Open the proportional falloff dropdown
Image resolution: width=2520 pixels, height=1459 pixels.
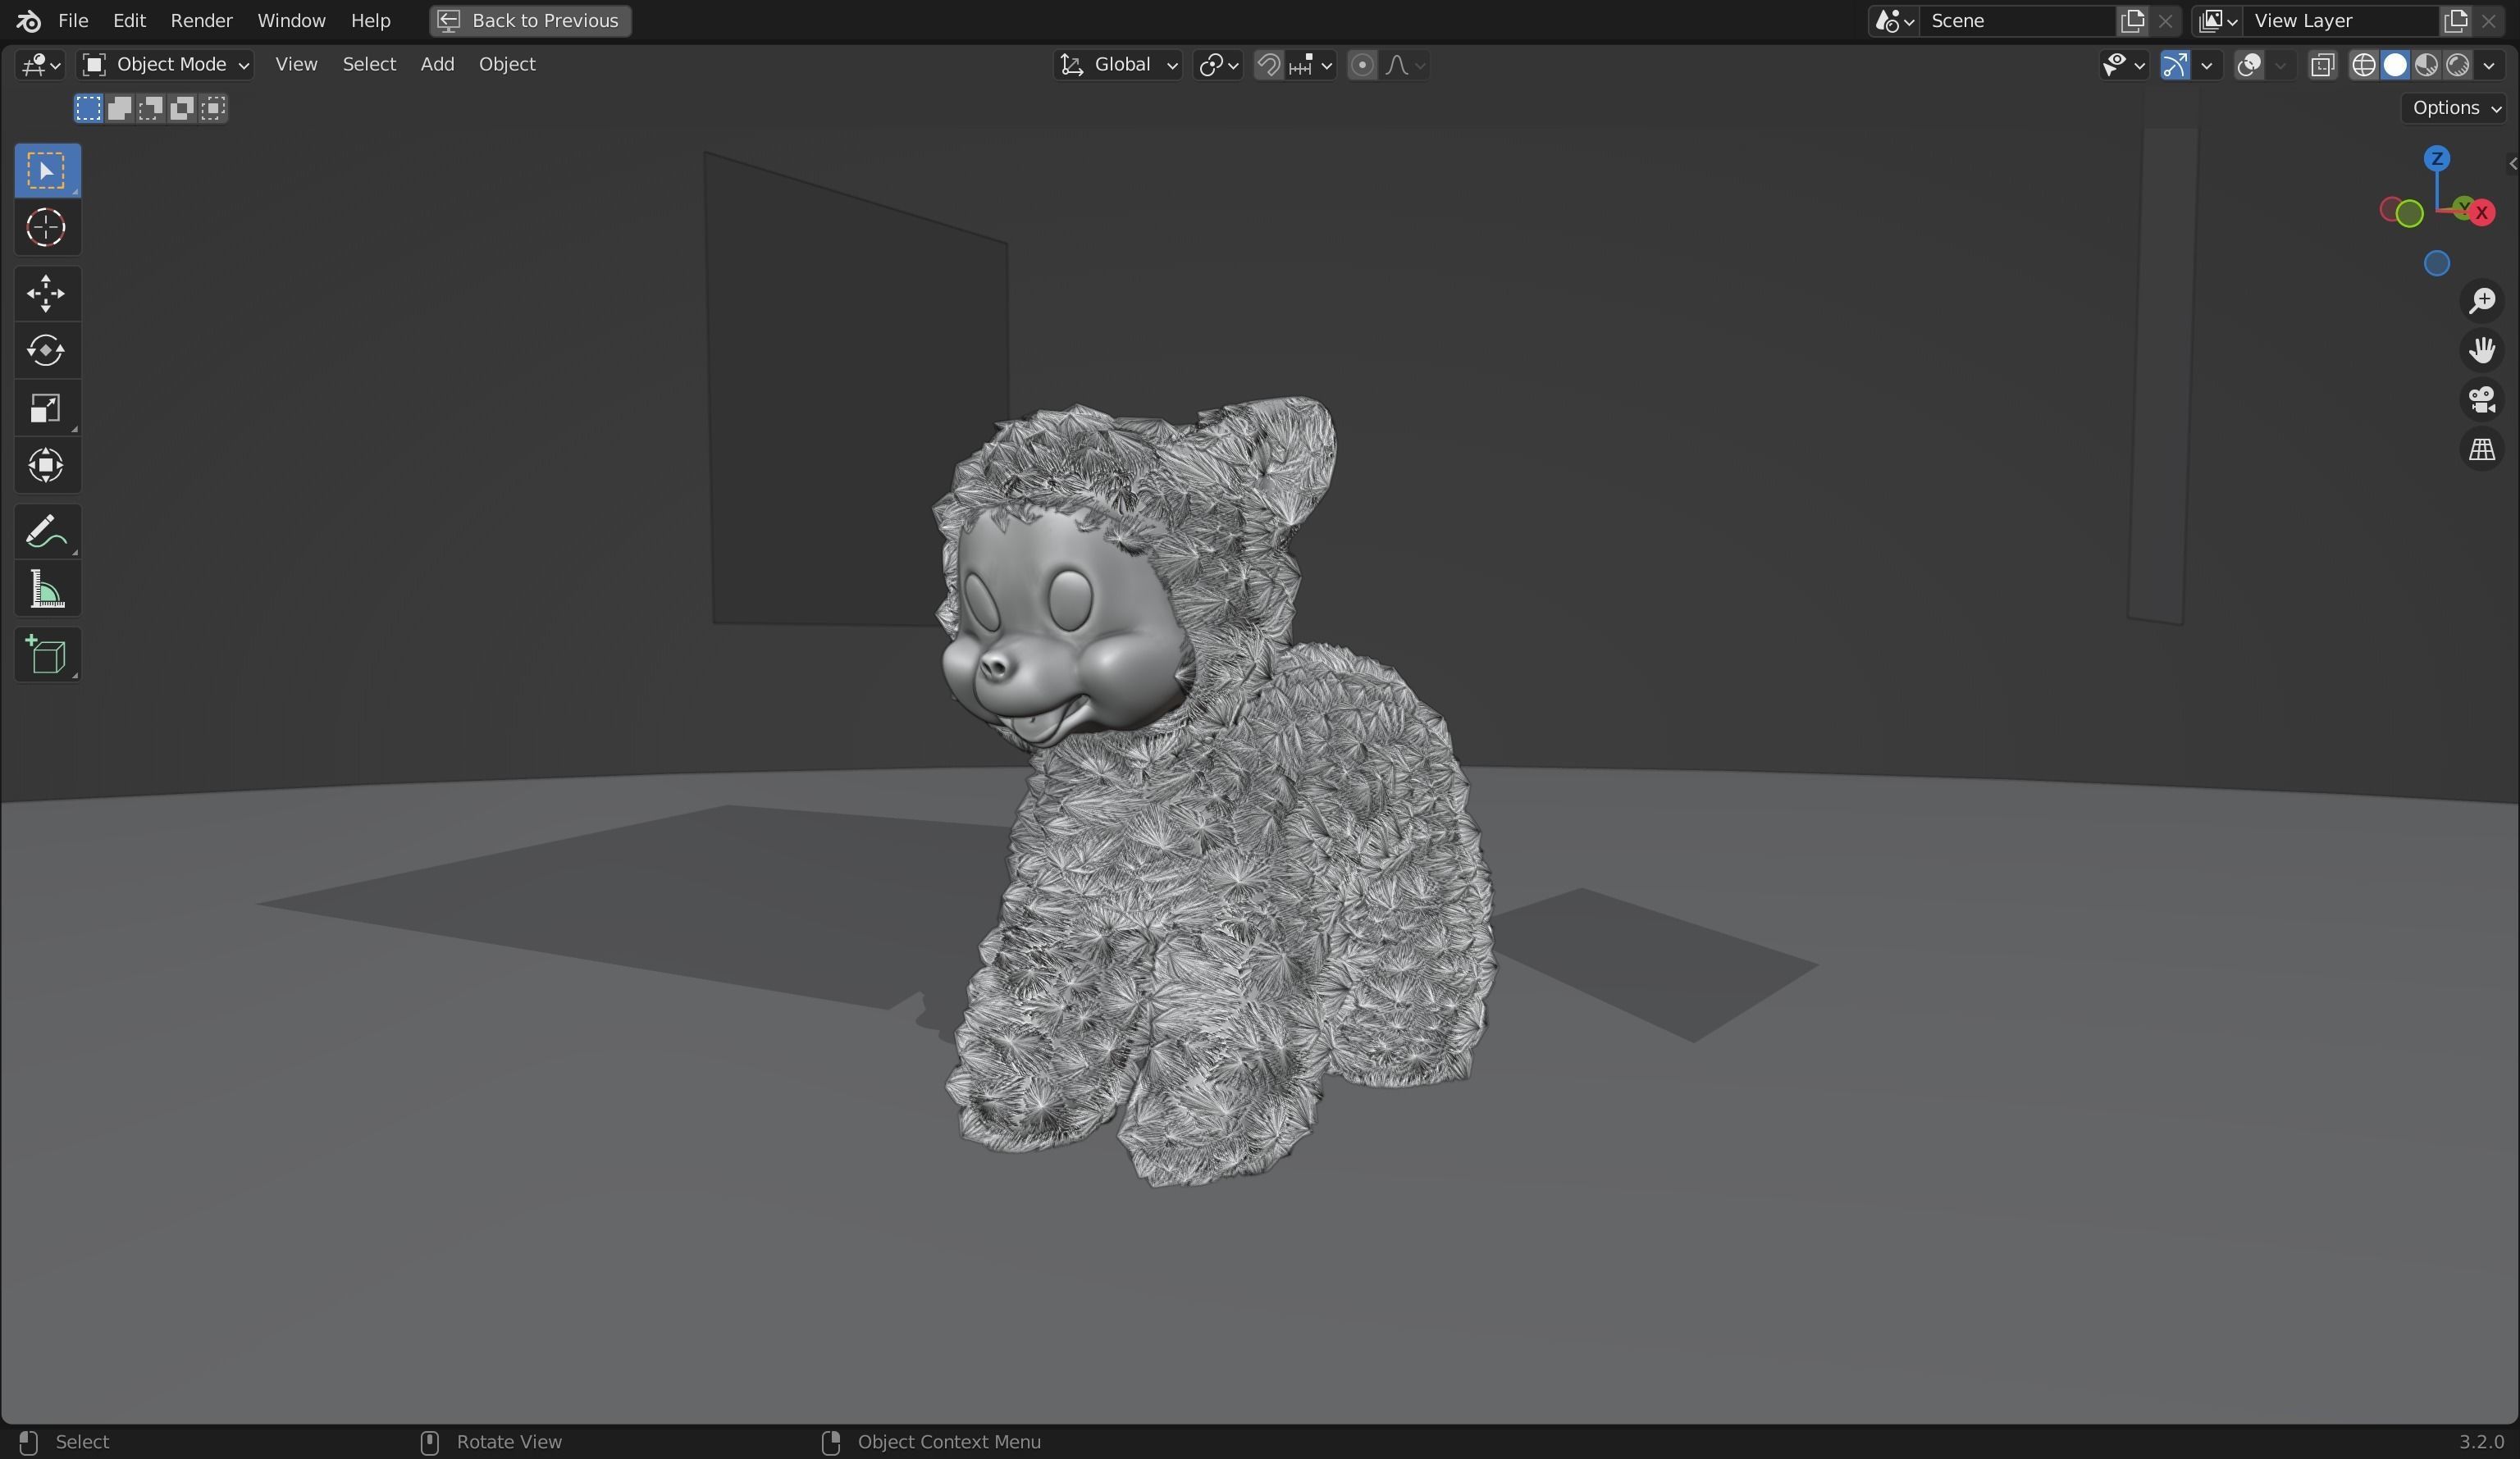[x=1405, y=65]
